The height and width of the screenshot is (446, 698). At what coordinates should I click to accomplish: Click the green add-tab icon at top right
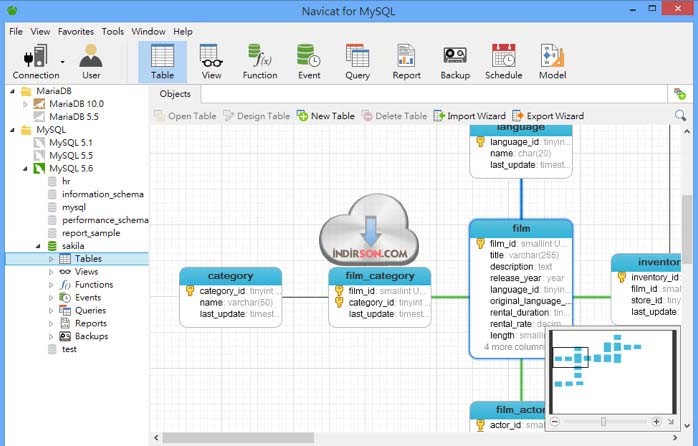(x=680, y=94)
